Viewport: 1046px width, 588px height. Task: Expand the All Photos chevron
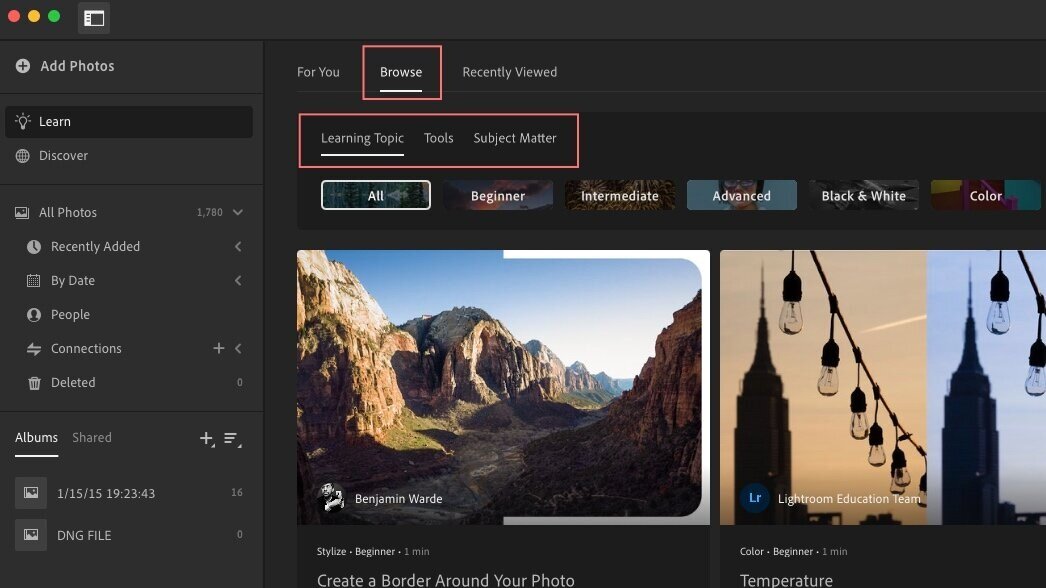(237, 212)
